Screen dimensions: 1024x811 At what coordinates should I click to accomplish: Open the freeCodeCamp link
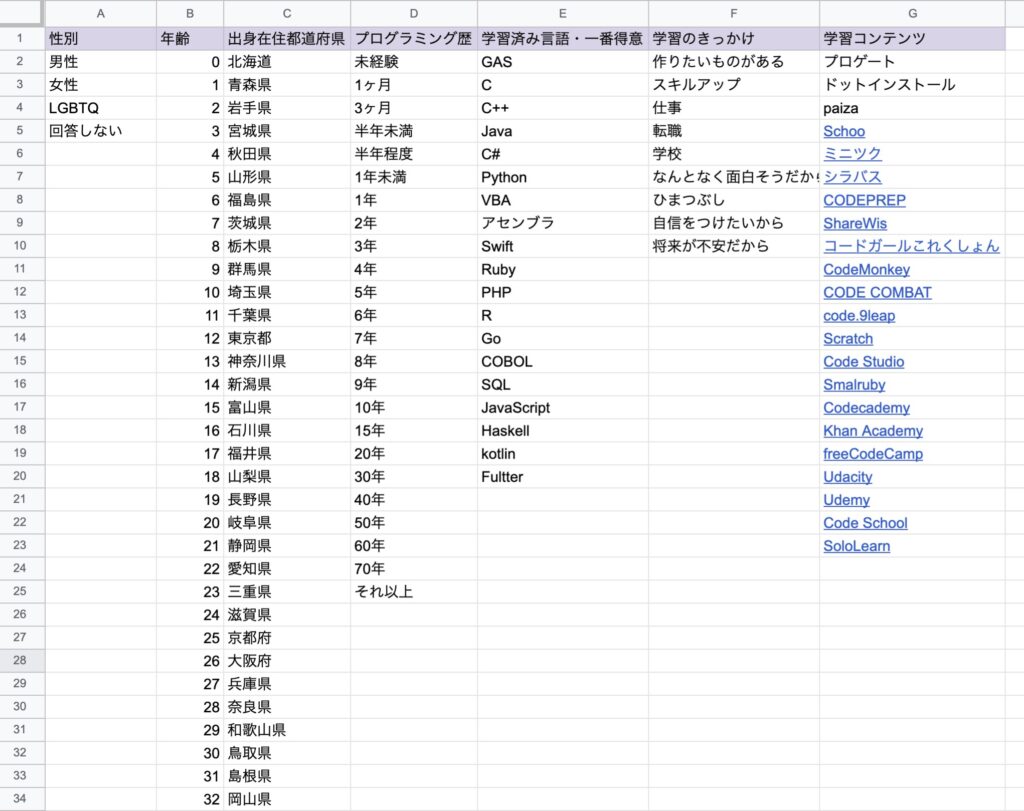[x=872, y=454]
